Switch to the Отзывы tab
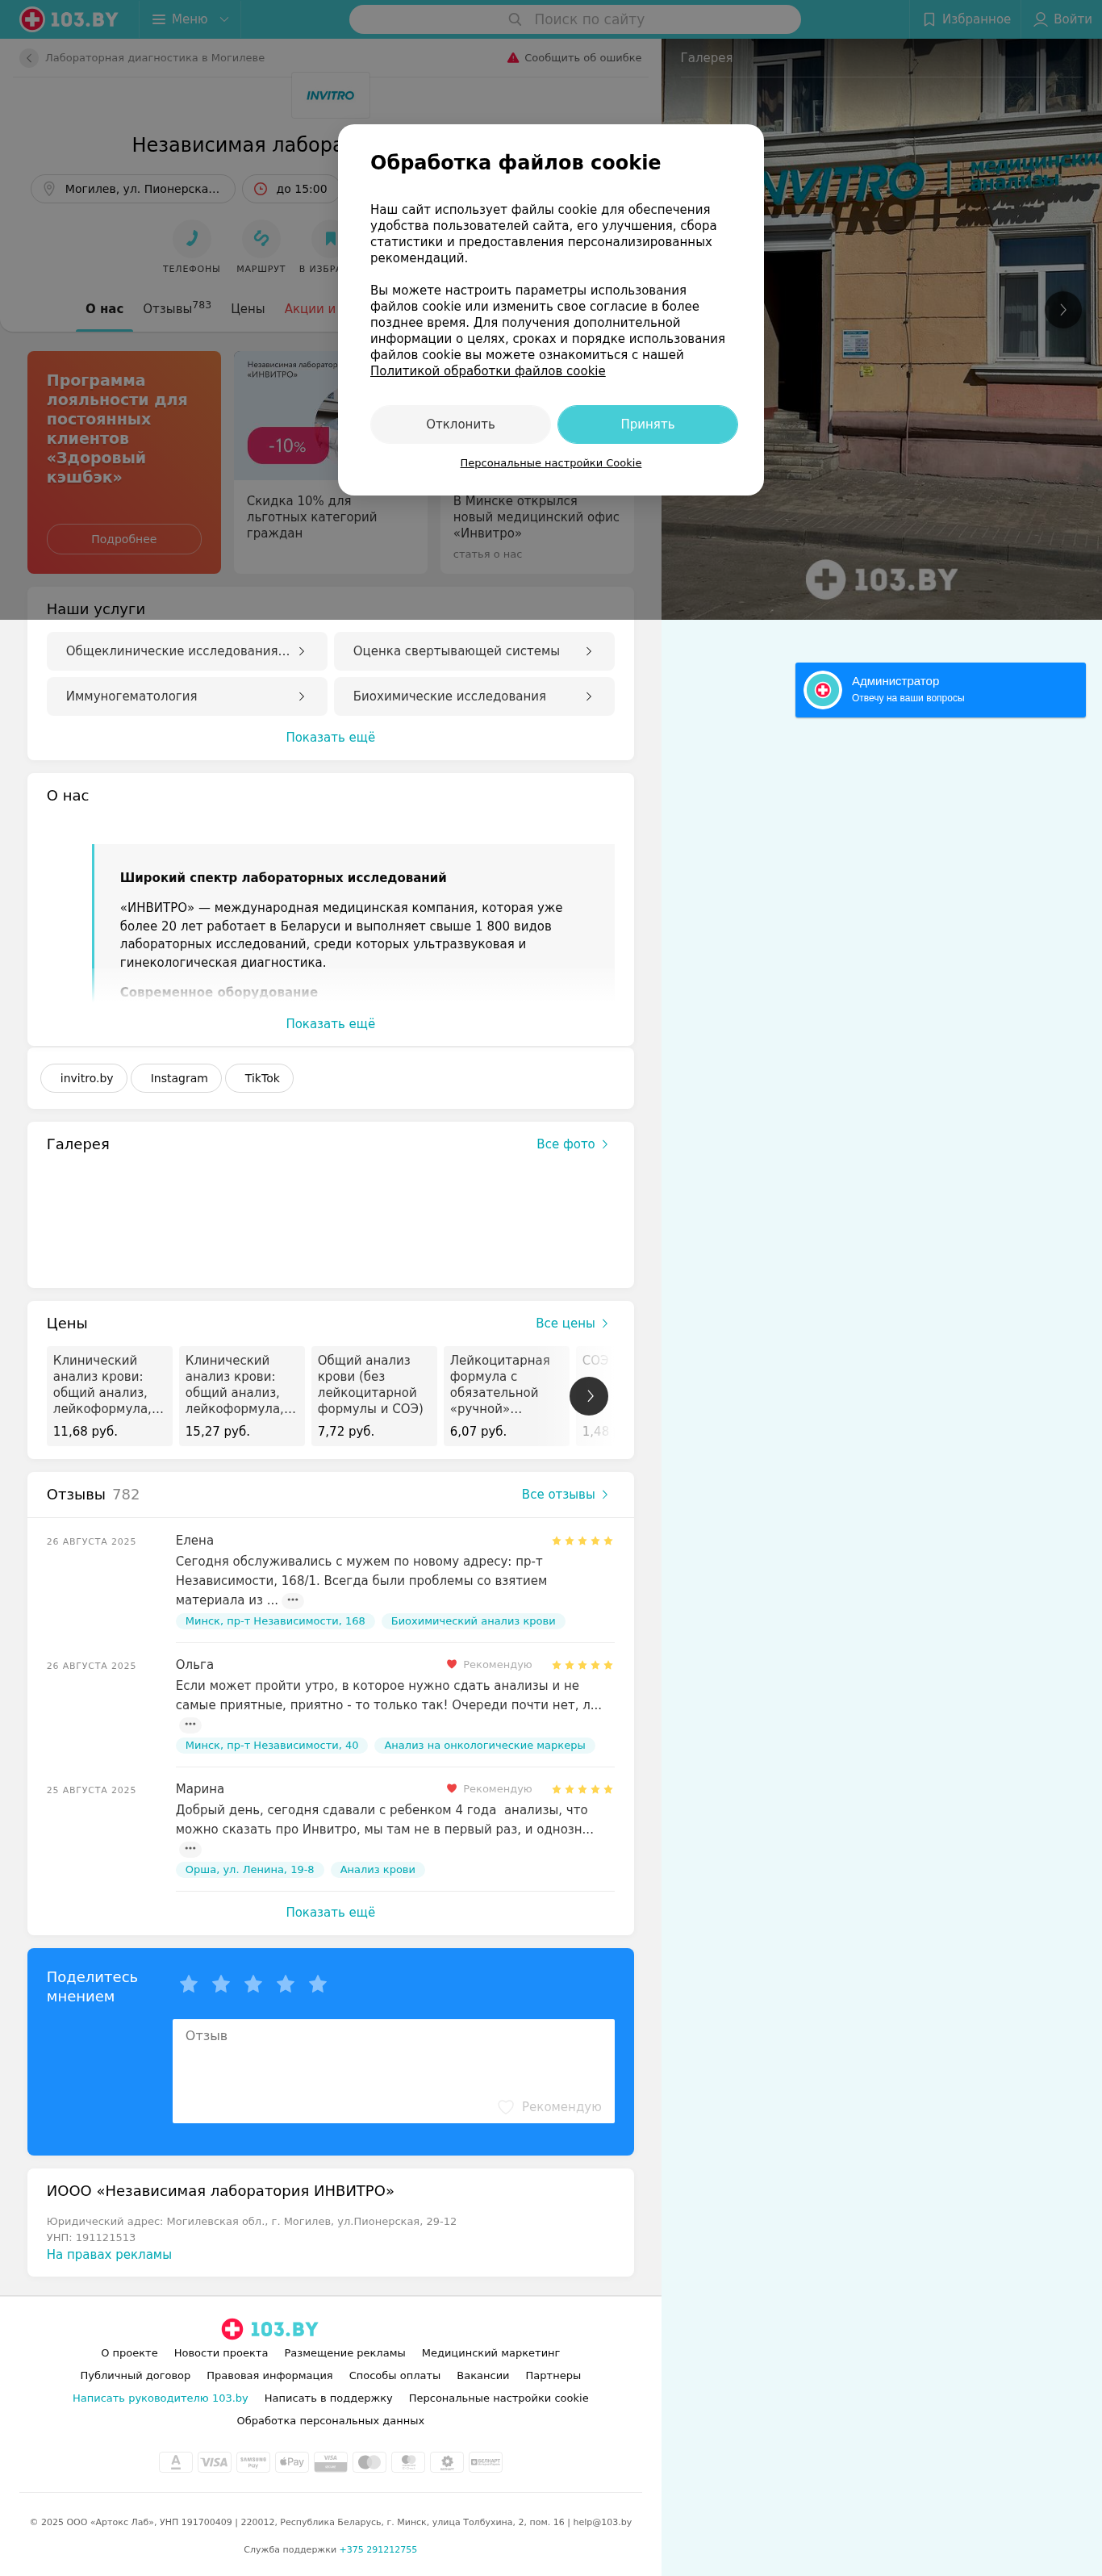The width and height of the screenshot is (1102, 2576). pos(177,308)
